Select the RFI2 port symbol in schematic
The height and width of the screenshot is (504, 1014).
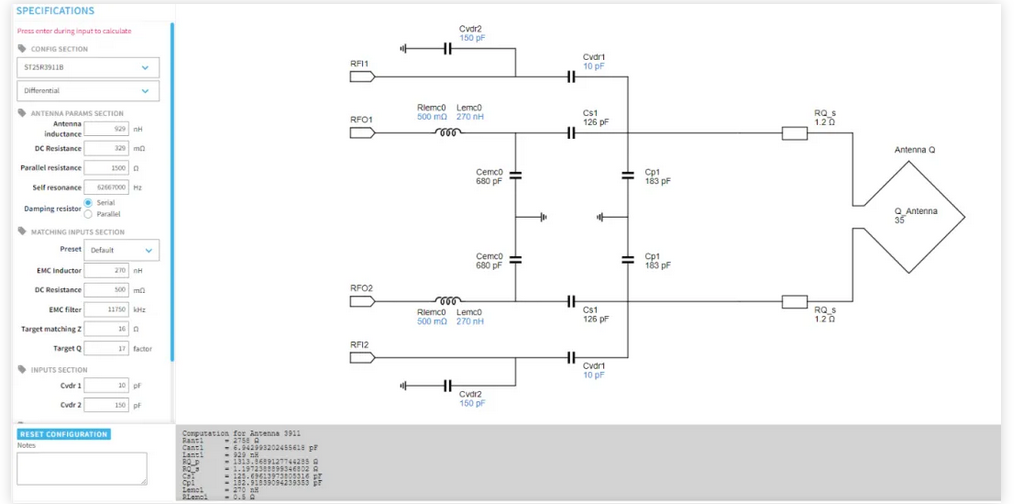tap(361, 356)
